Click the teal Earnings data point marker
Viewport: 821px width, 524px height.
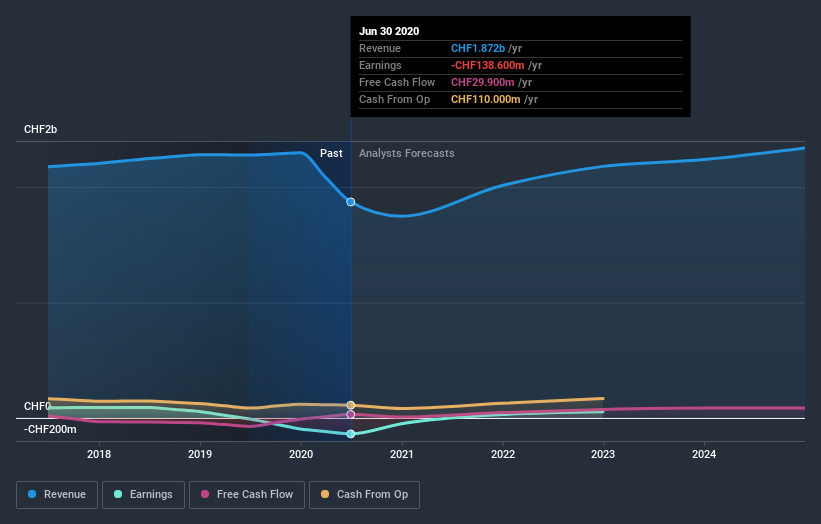351,434
